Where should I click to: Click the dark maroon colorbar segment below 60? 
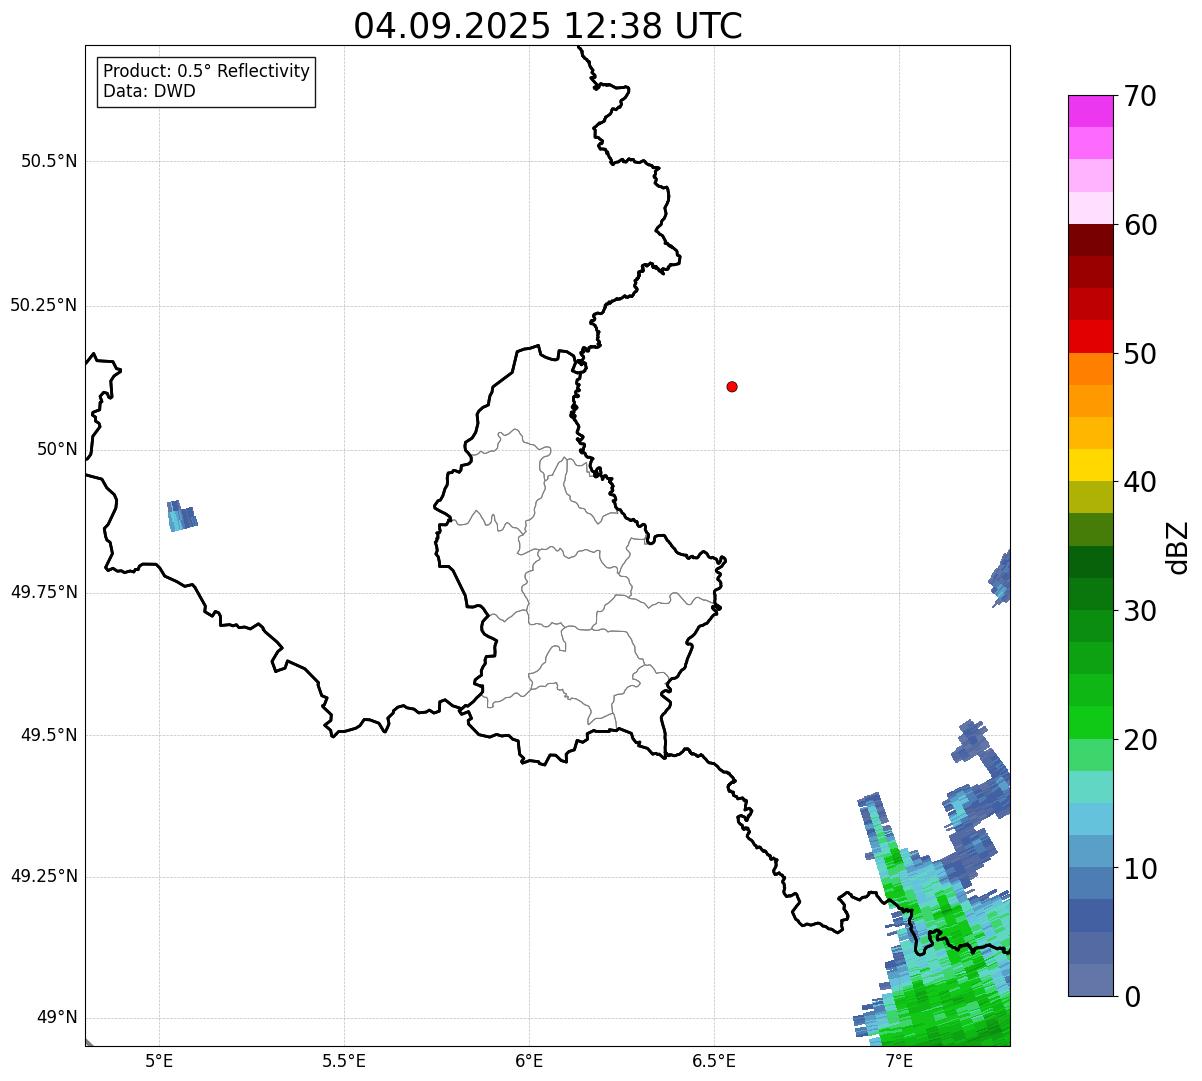[x=1090, y=240]
